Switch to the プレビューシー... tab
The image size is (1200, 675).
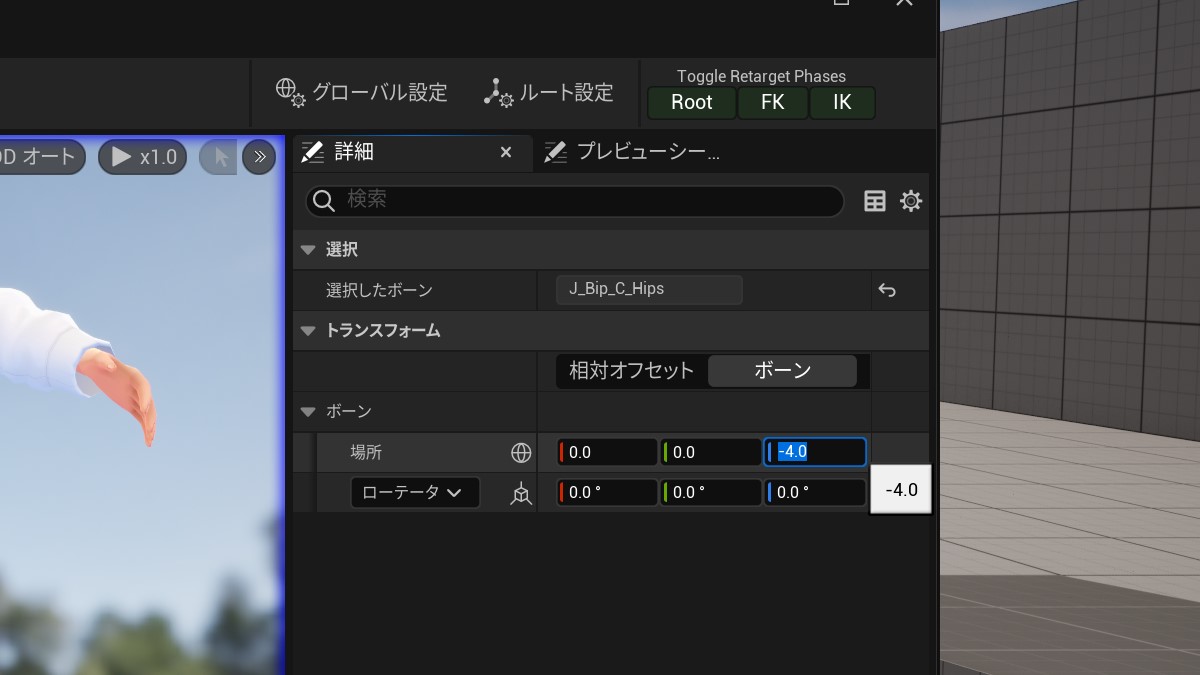pos(632,152)
